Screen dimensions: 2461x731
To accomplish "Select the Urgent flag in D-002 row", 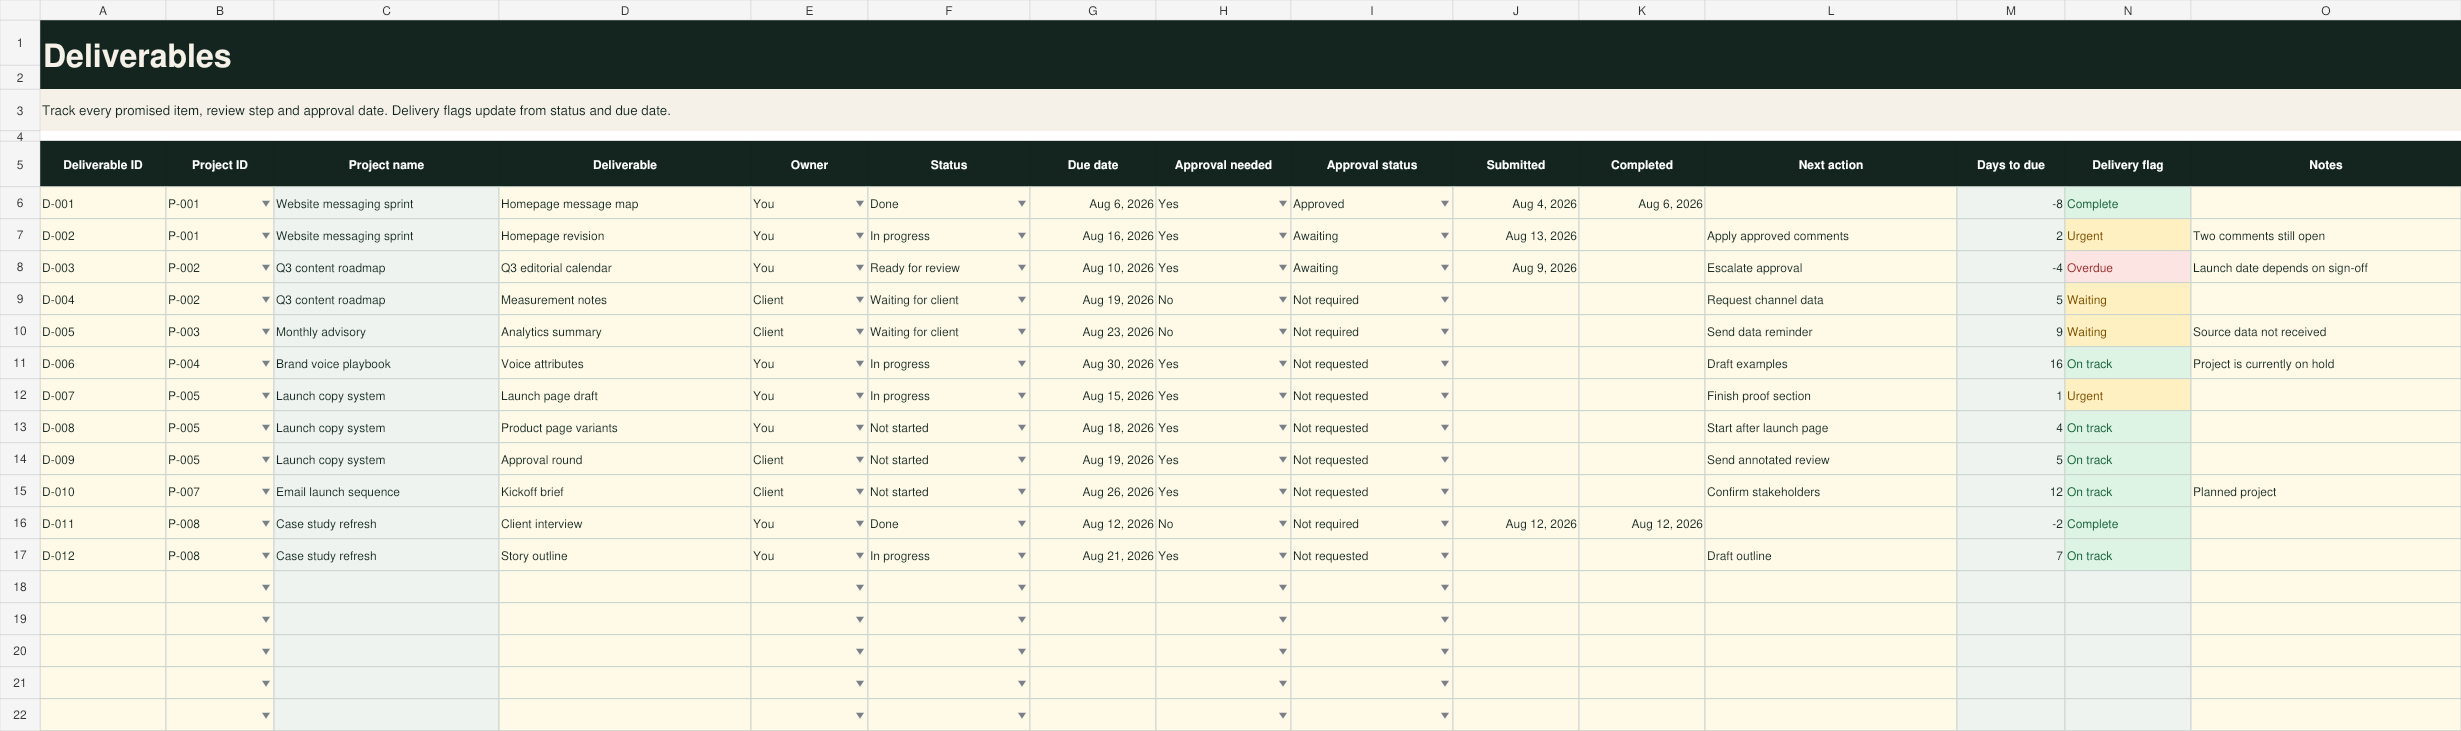I will click(x=2127, y=236).
